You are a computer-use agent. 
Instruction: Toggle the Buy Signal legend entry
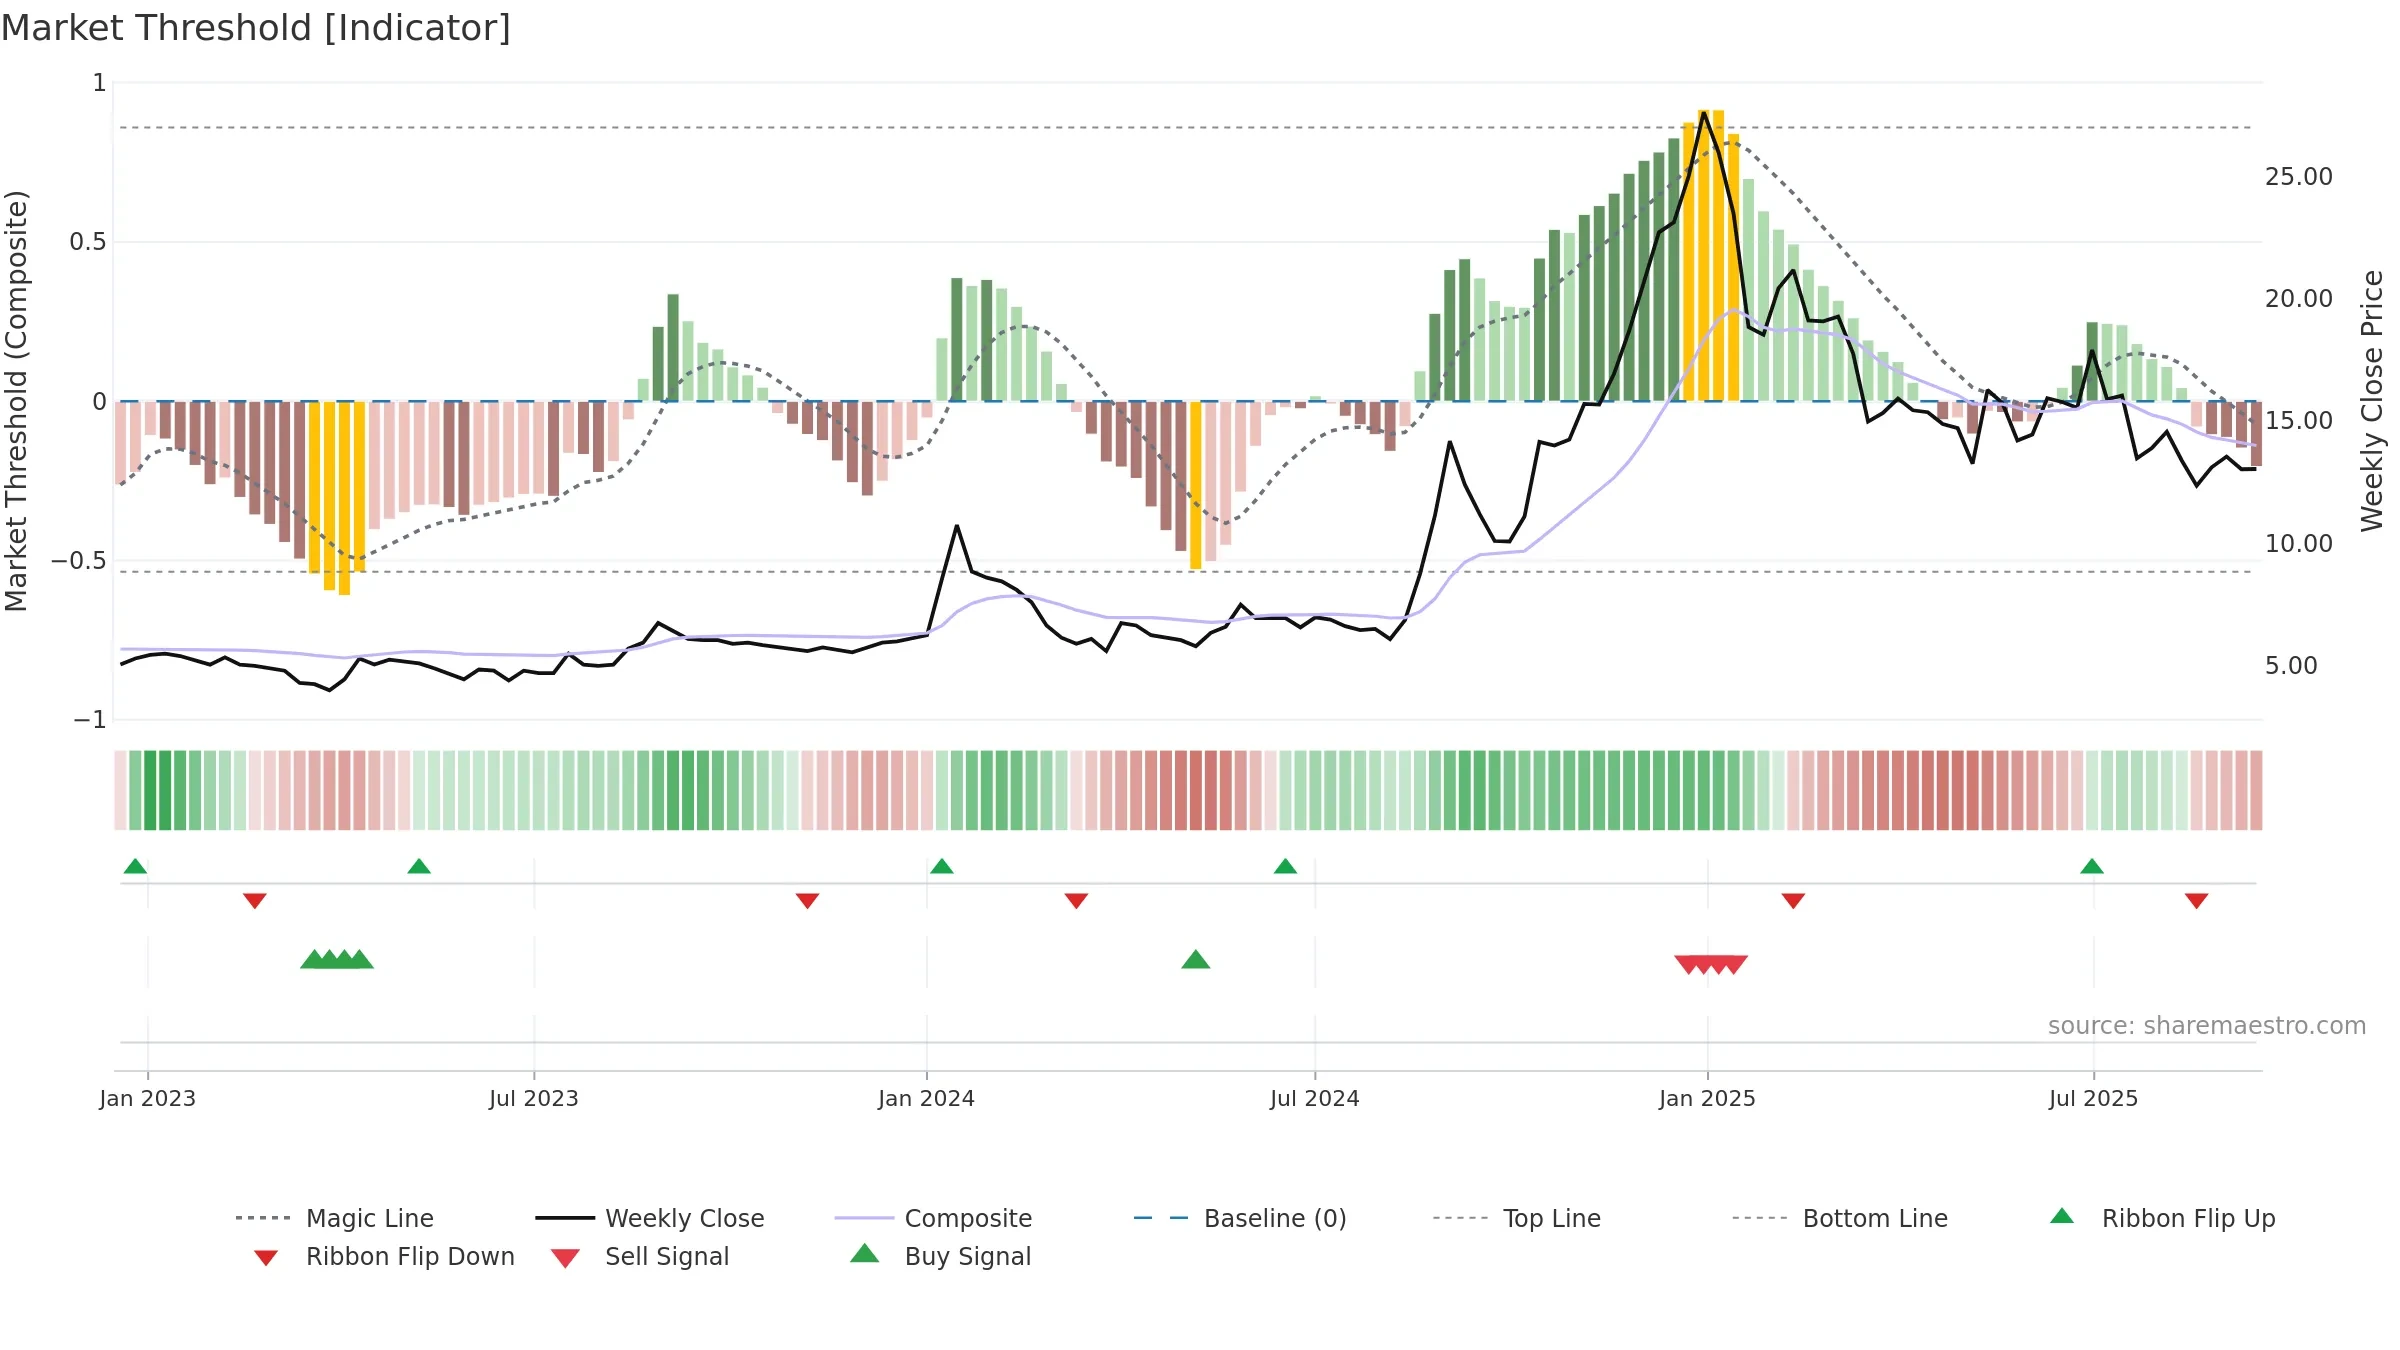tap(940, 1256)
